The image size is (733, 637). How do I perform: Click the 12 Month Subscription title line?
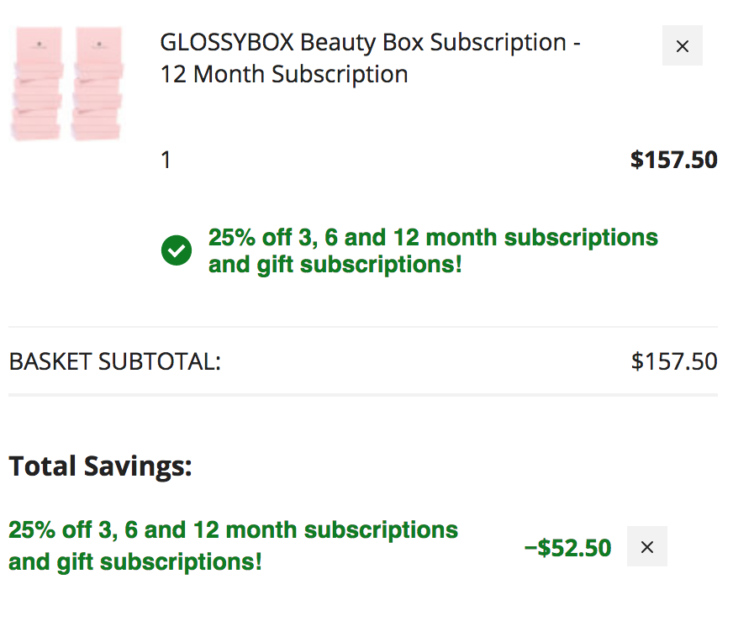point(284,74)
